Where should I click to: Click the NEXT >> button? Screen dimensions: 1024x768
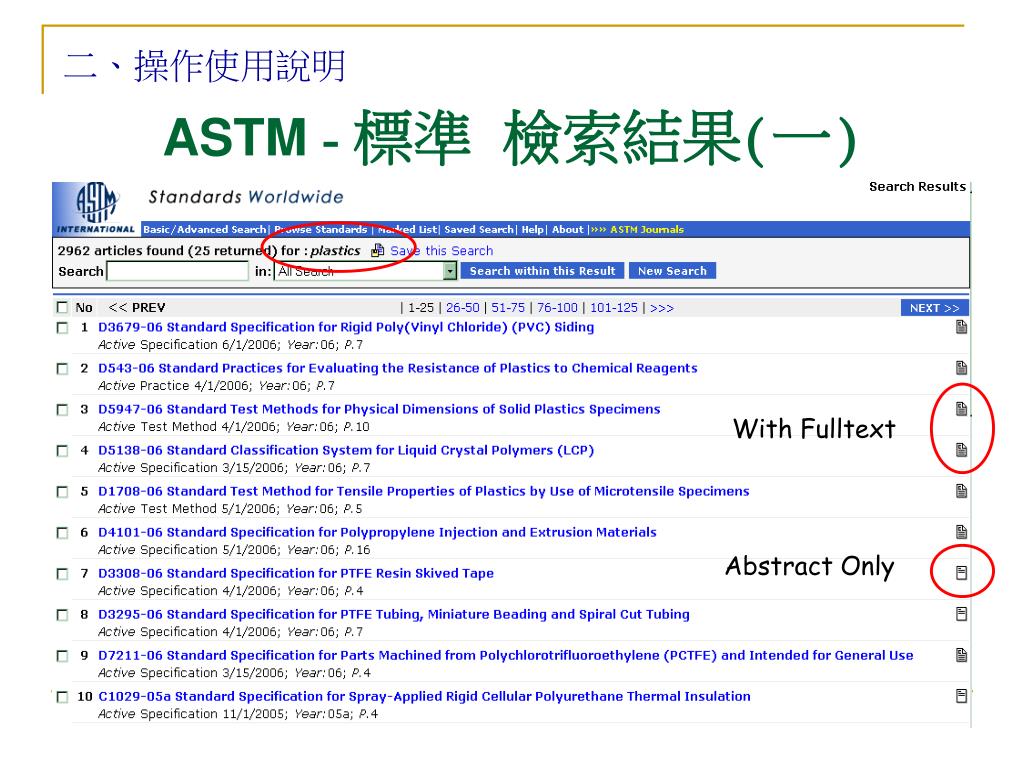point(934,308)
